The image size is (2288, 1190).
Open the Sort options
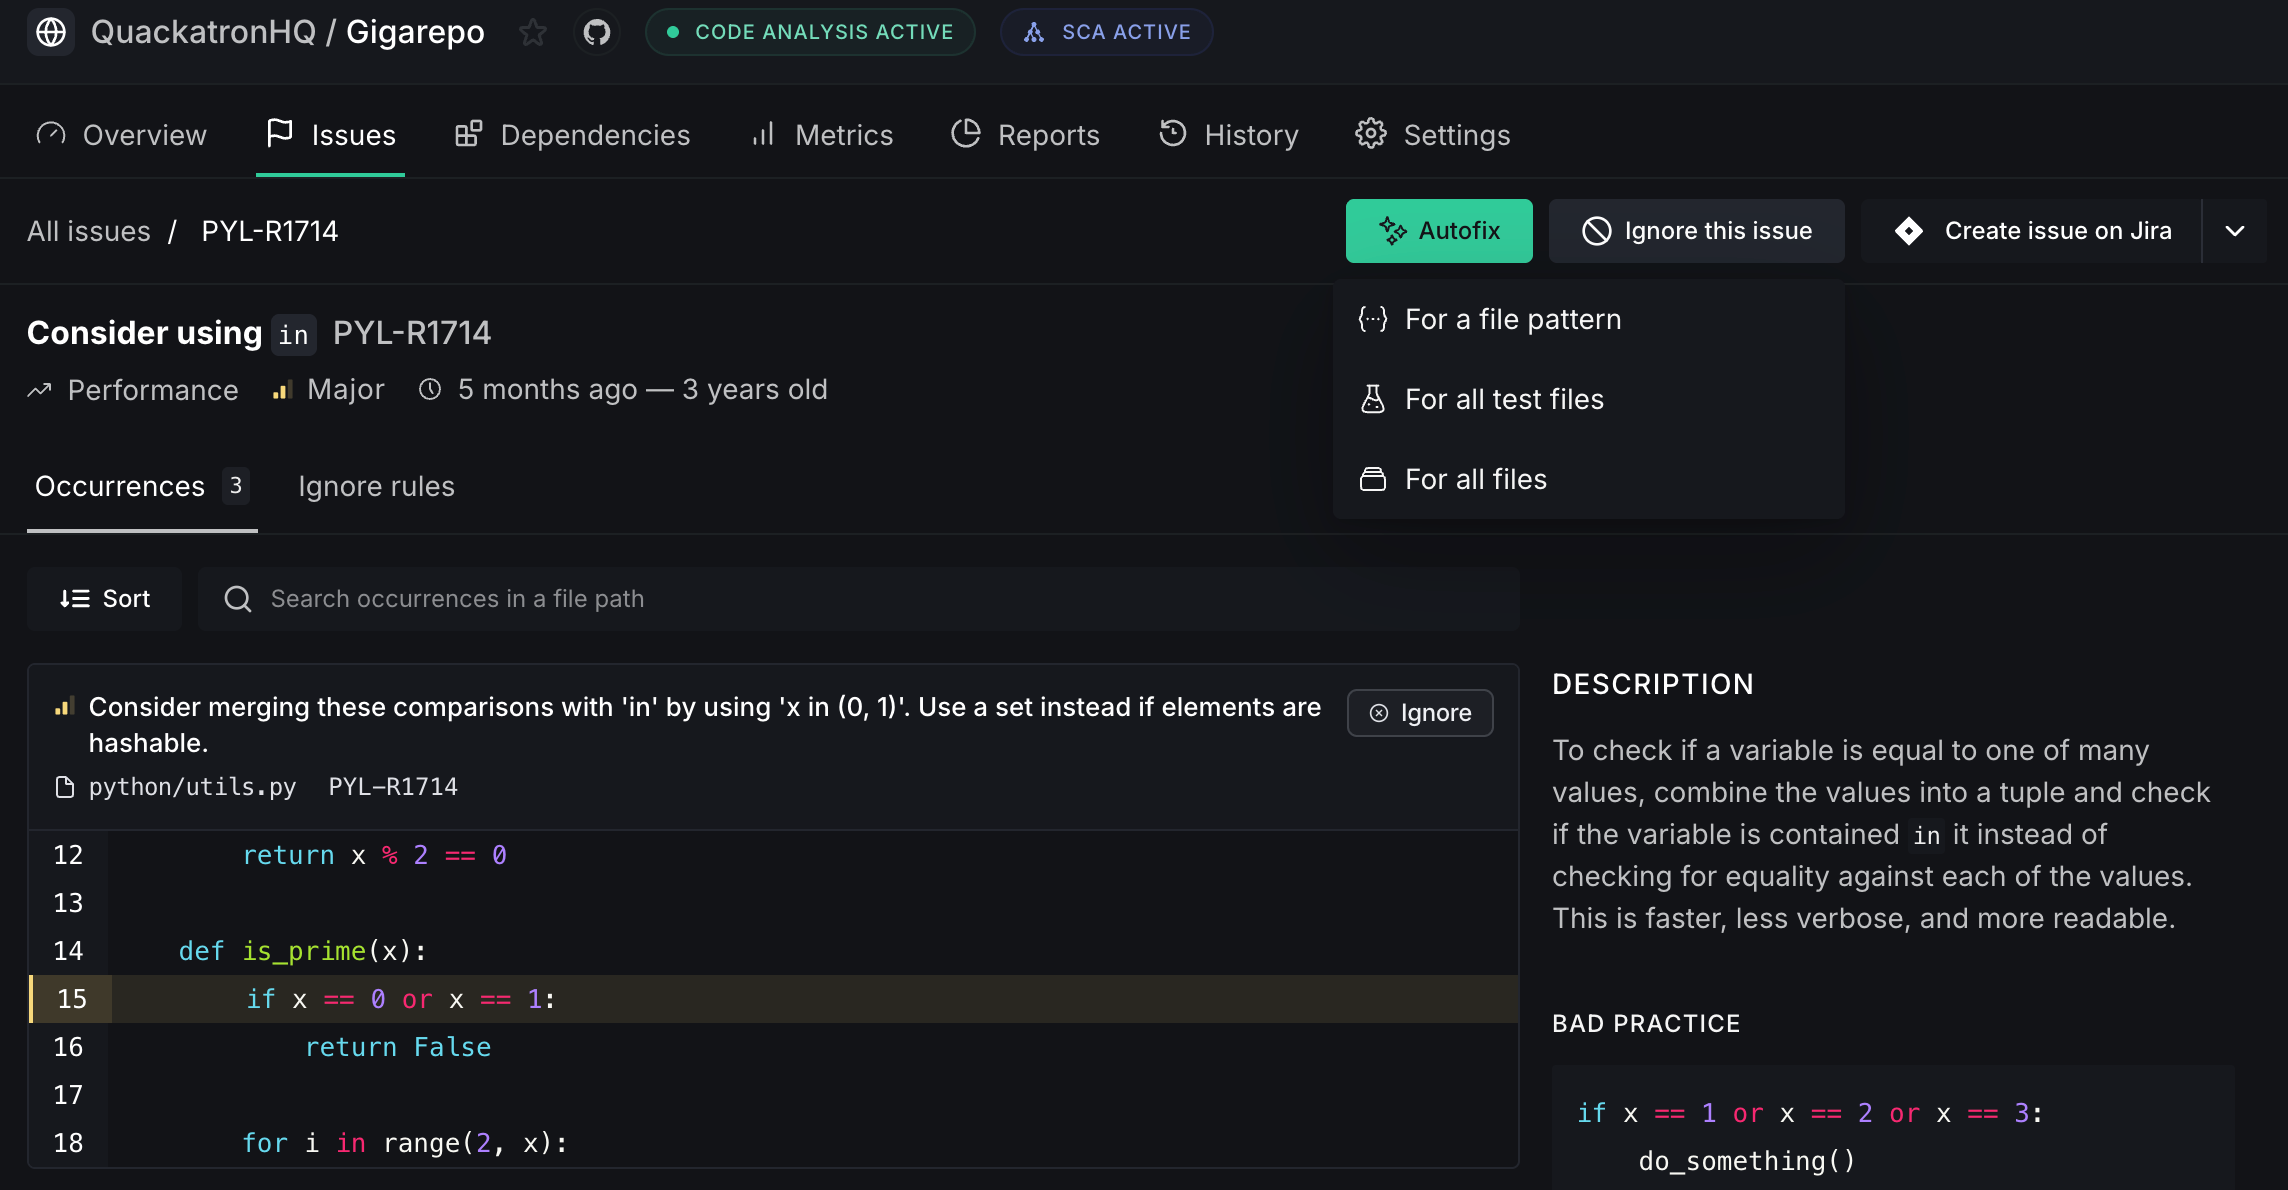pyautogui.click(x=105, y=598)
